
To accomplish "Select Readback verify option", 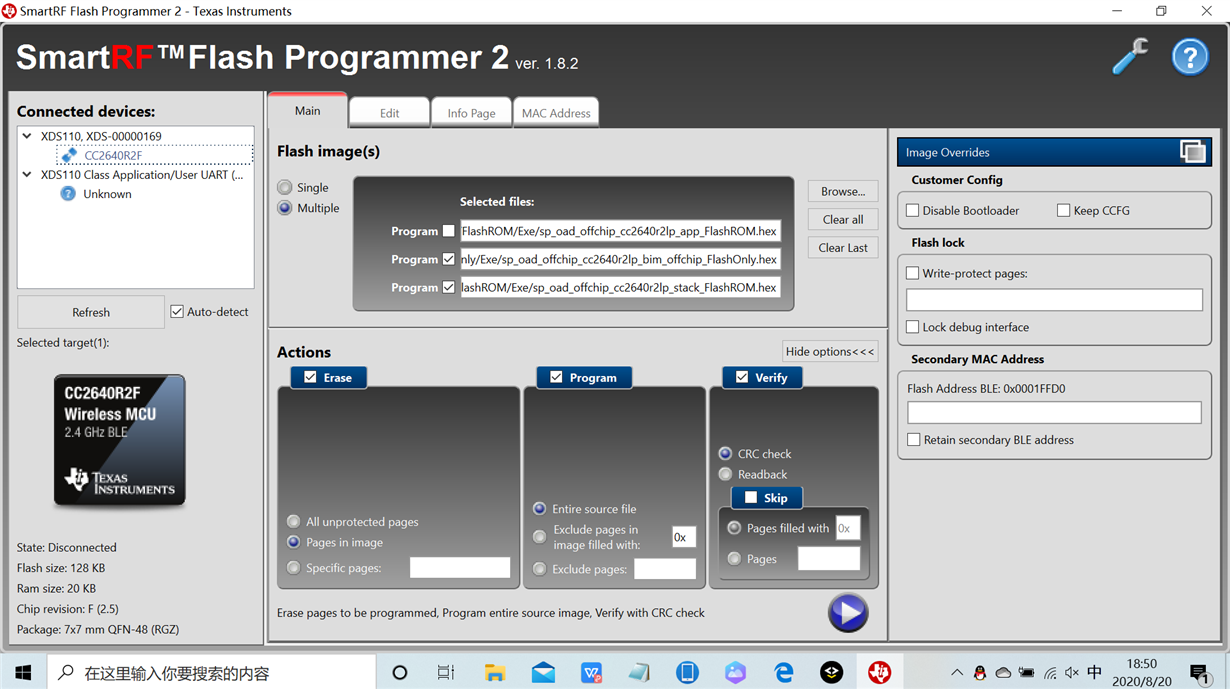I will click(725, 474).
